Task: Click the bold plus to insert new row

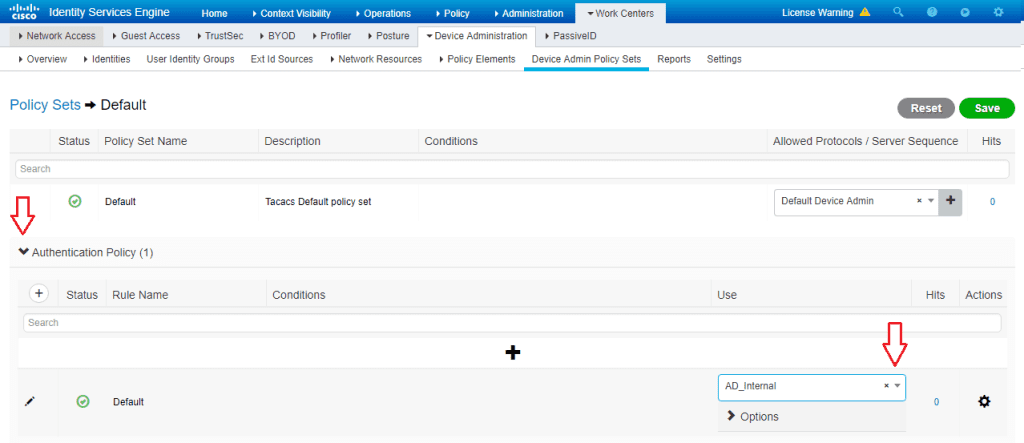Action: pyautogui.click(x=513, y=352)
